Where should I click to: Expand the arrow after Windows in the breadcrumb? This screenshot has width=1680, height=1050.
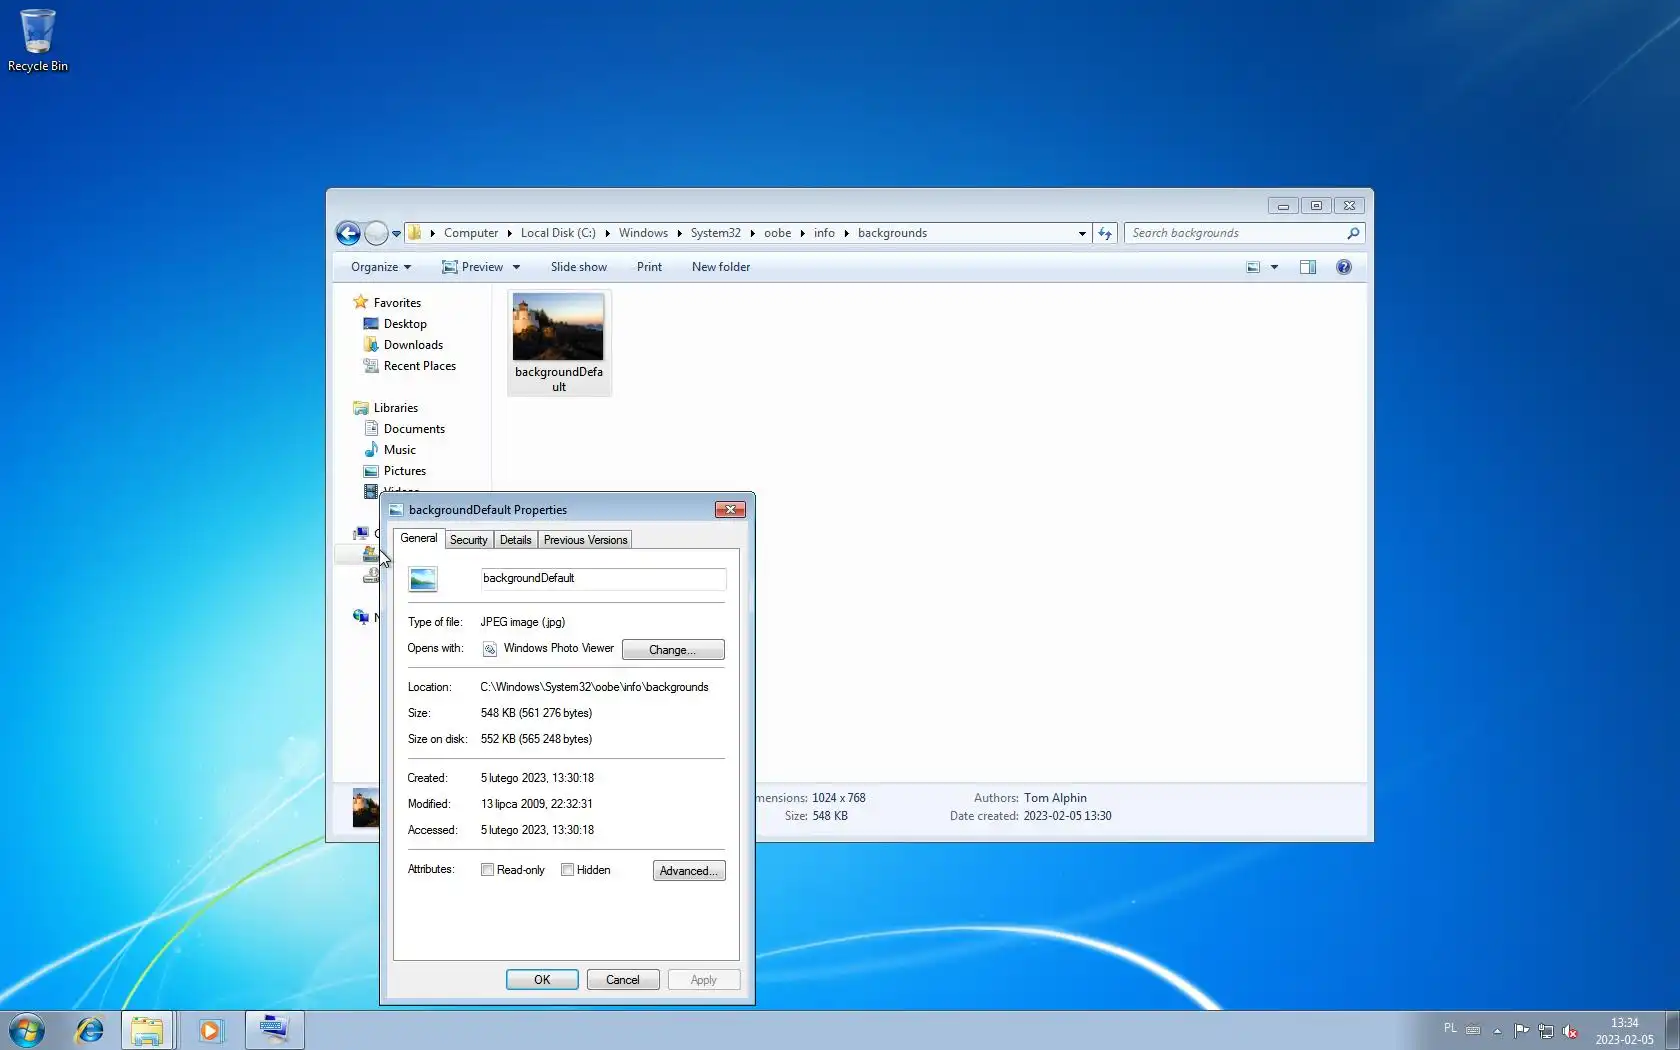(x=679, y=233)
